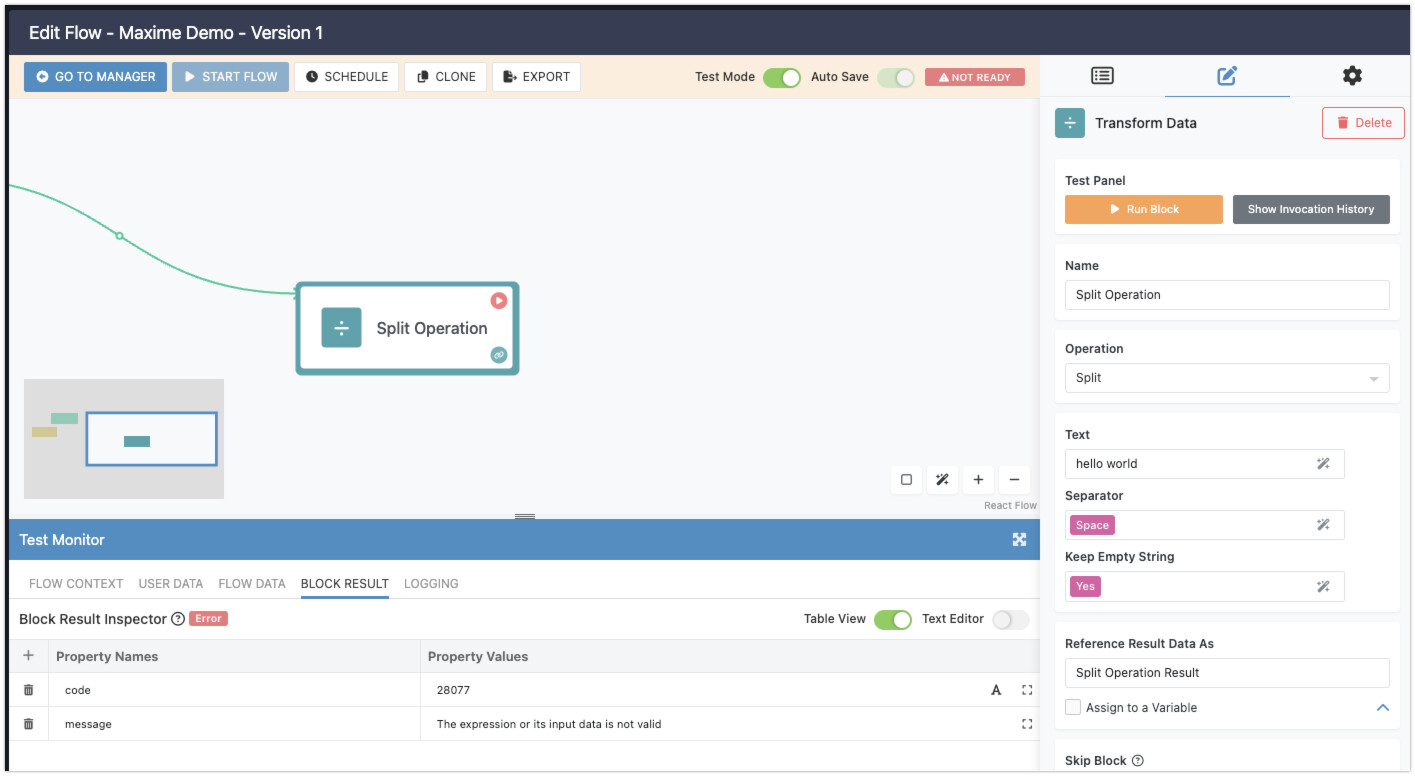The width and height of the screenshot is (1415, 776).
Task: Toggle Test Mode switch
Action: click(781, 77)
